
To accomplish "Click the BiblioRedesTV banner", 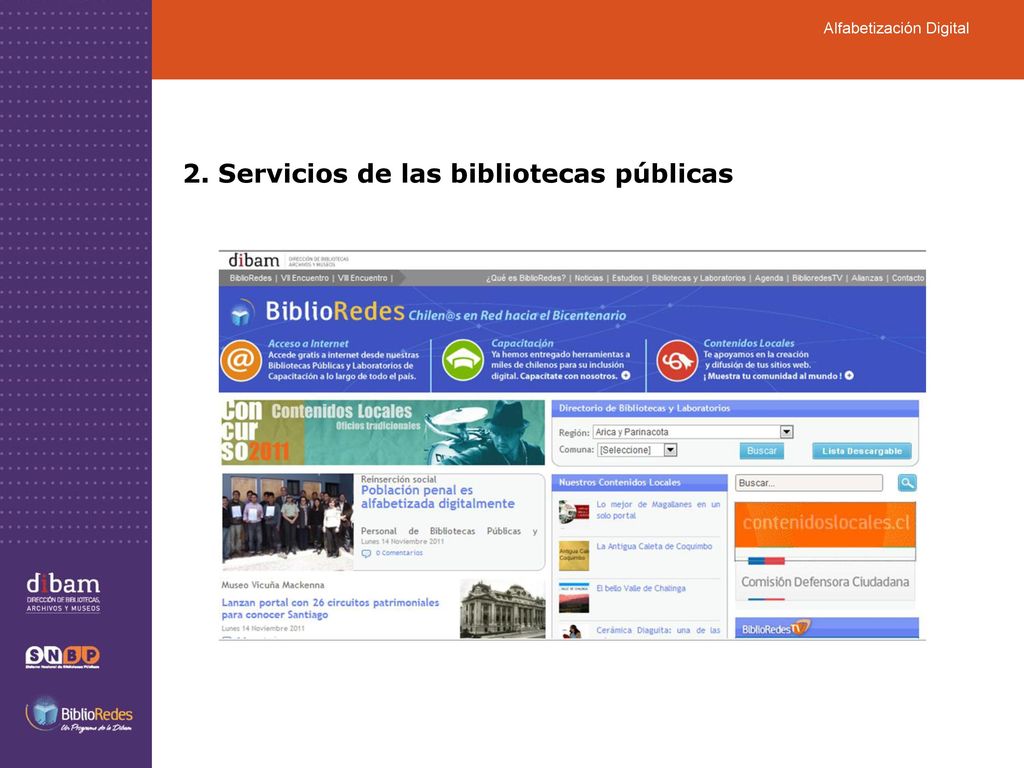I will pyautogui.click(x=826, y=628).
